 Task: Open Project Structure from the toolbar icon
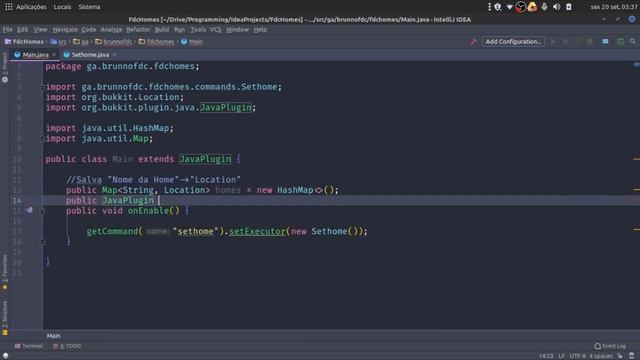[x=605, y=42]
